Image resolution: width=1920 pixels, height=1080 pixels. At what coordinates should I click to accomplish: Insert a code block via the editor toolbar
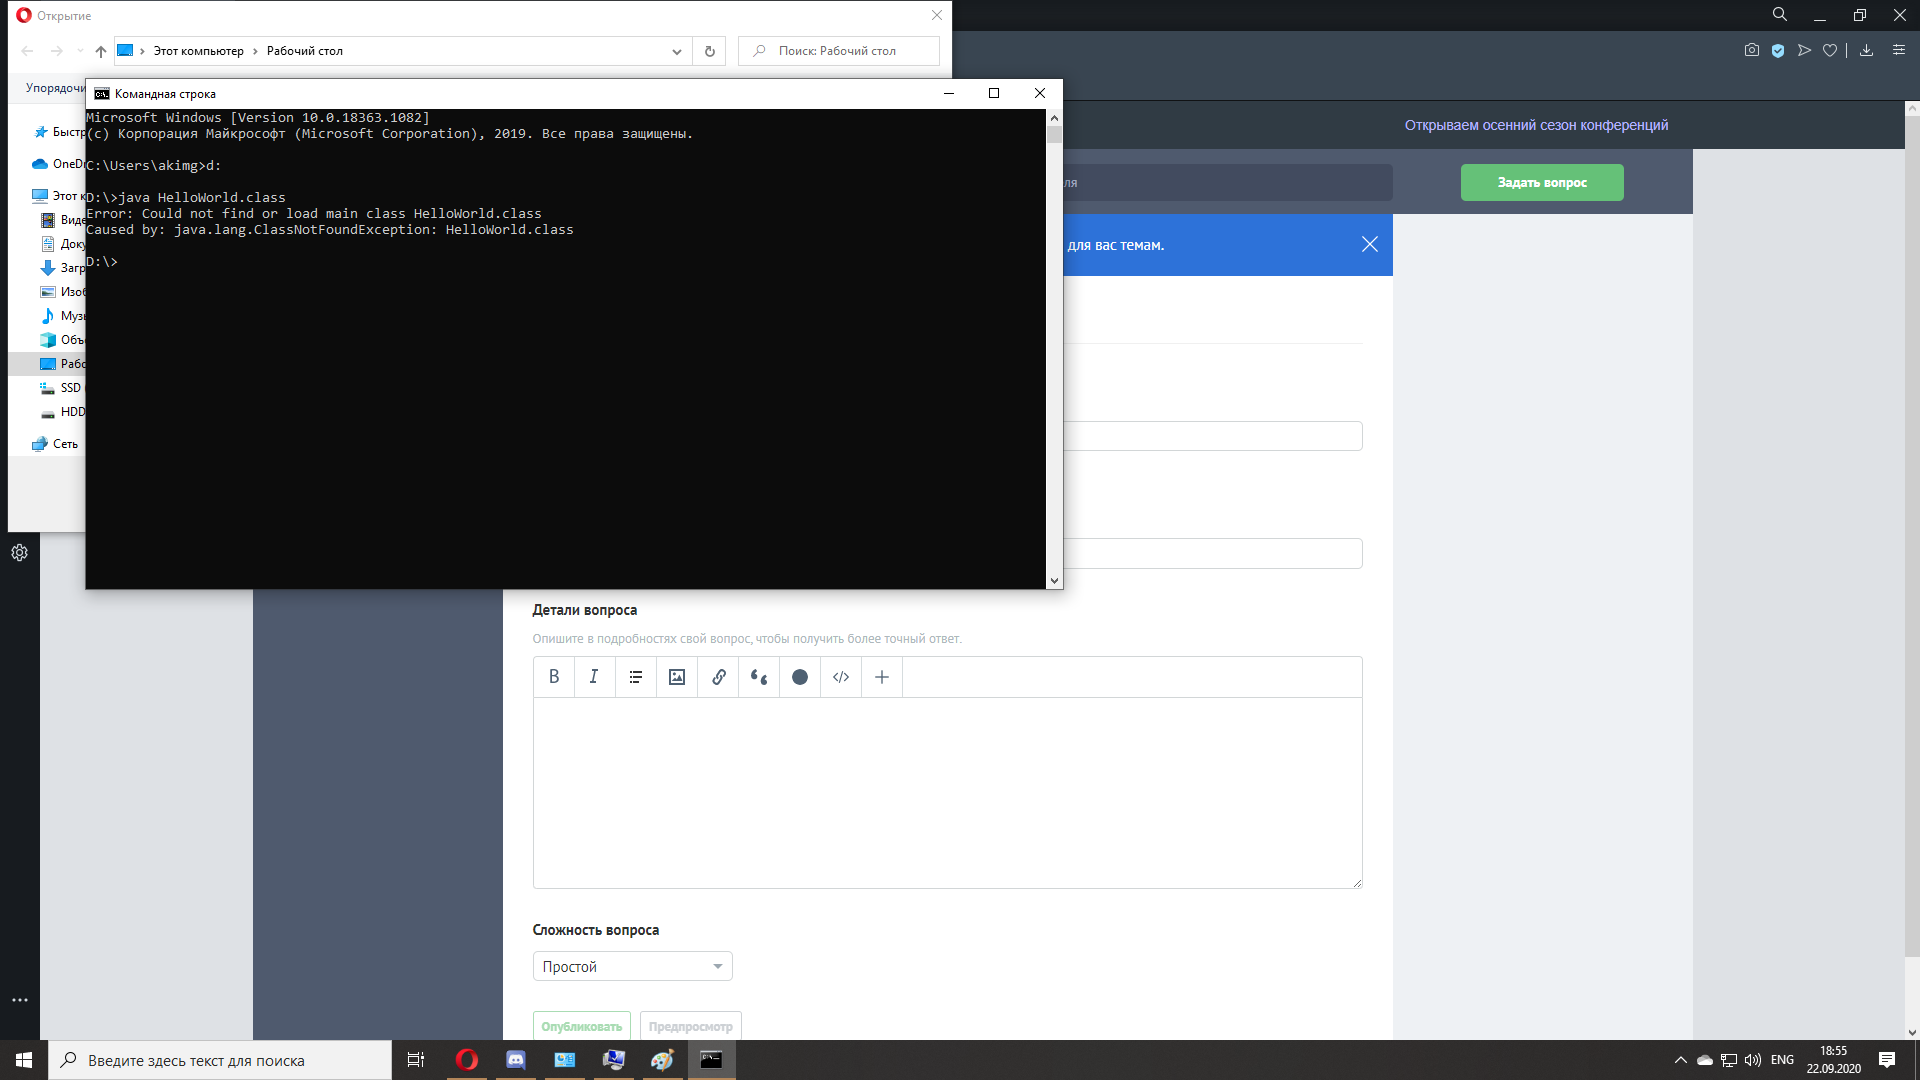[841, 677]
